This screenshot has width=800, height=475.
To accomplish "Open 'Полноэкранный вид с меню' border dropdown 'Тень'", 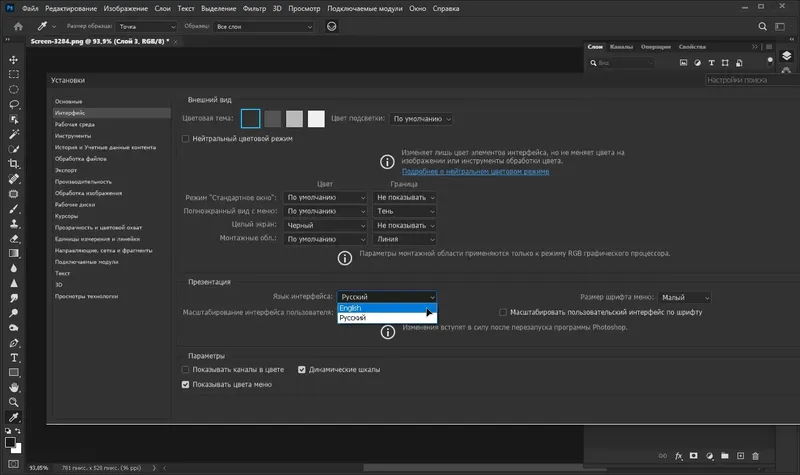I will [405, 211].
